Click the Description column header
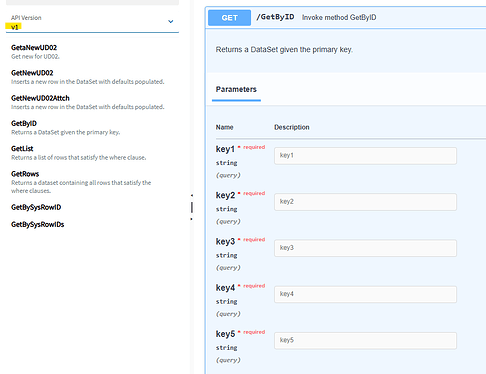The image size is (486, 374). tap(292, 127)
